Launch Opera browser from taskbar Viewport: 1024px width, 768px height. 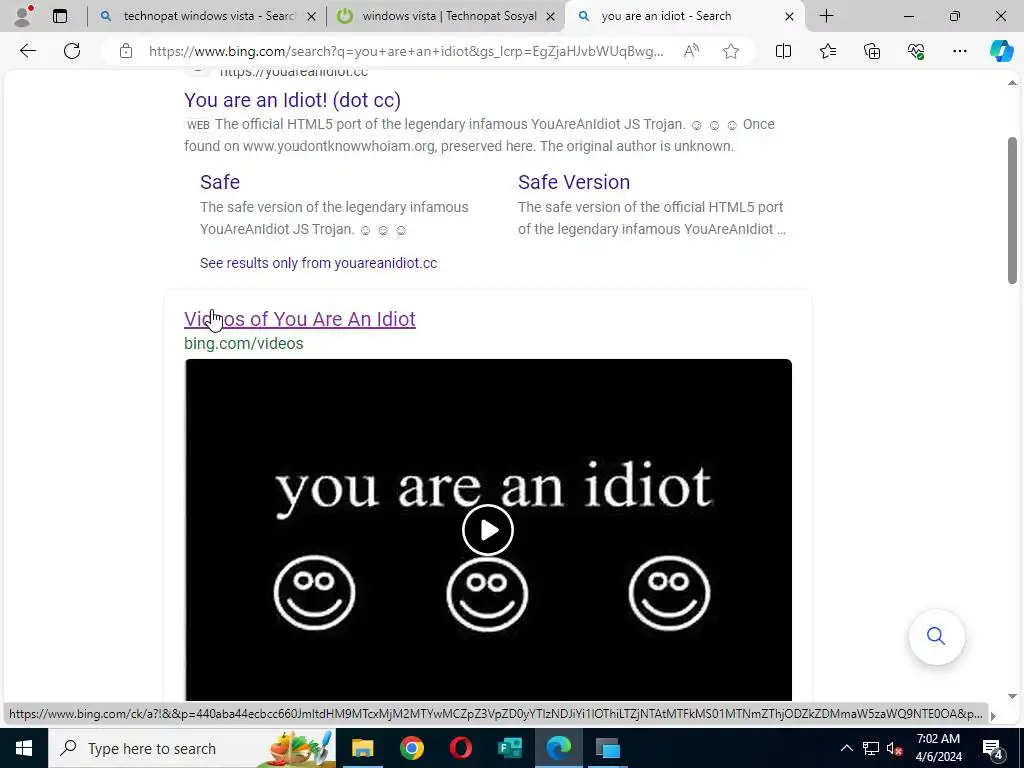[x=460, y=748]
